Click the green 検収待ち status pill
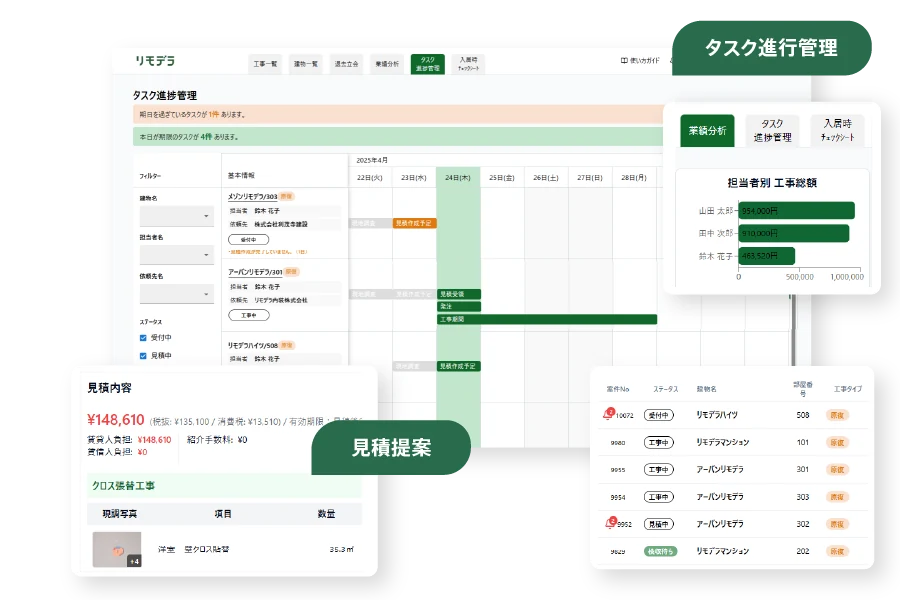The width and height of the screenshot is (900, 600). tap(660, 551)
